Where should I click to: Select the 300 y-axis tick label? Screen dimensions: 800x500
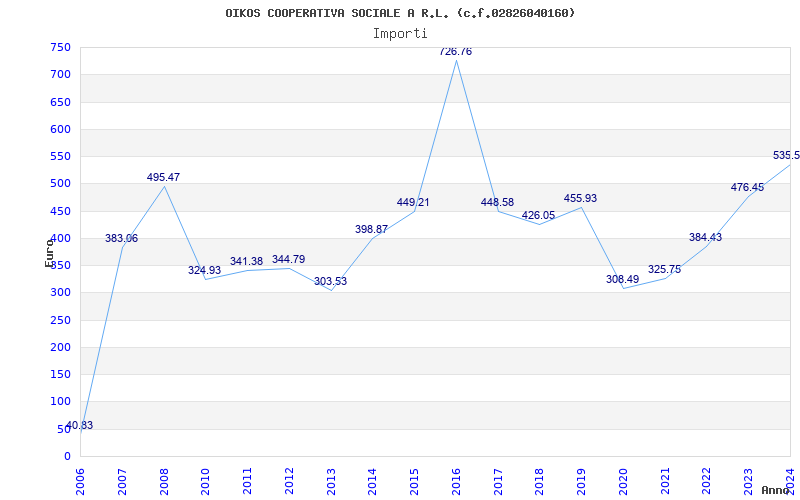(60, 293)
